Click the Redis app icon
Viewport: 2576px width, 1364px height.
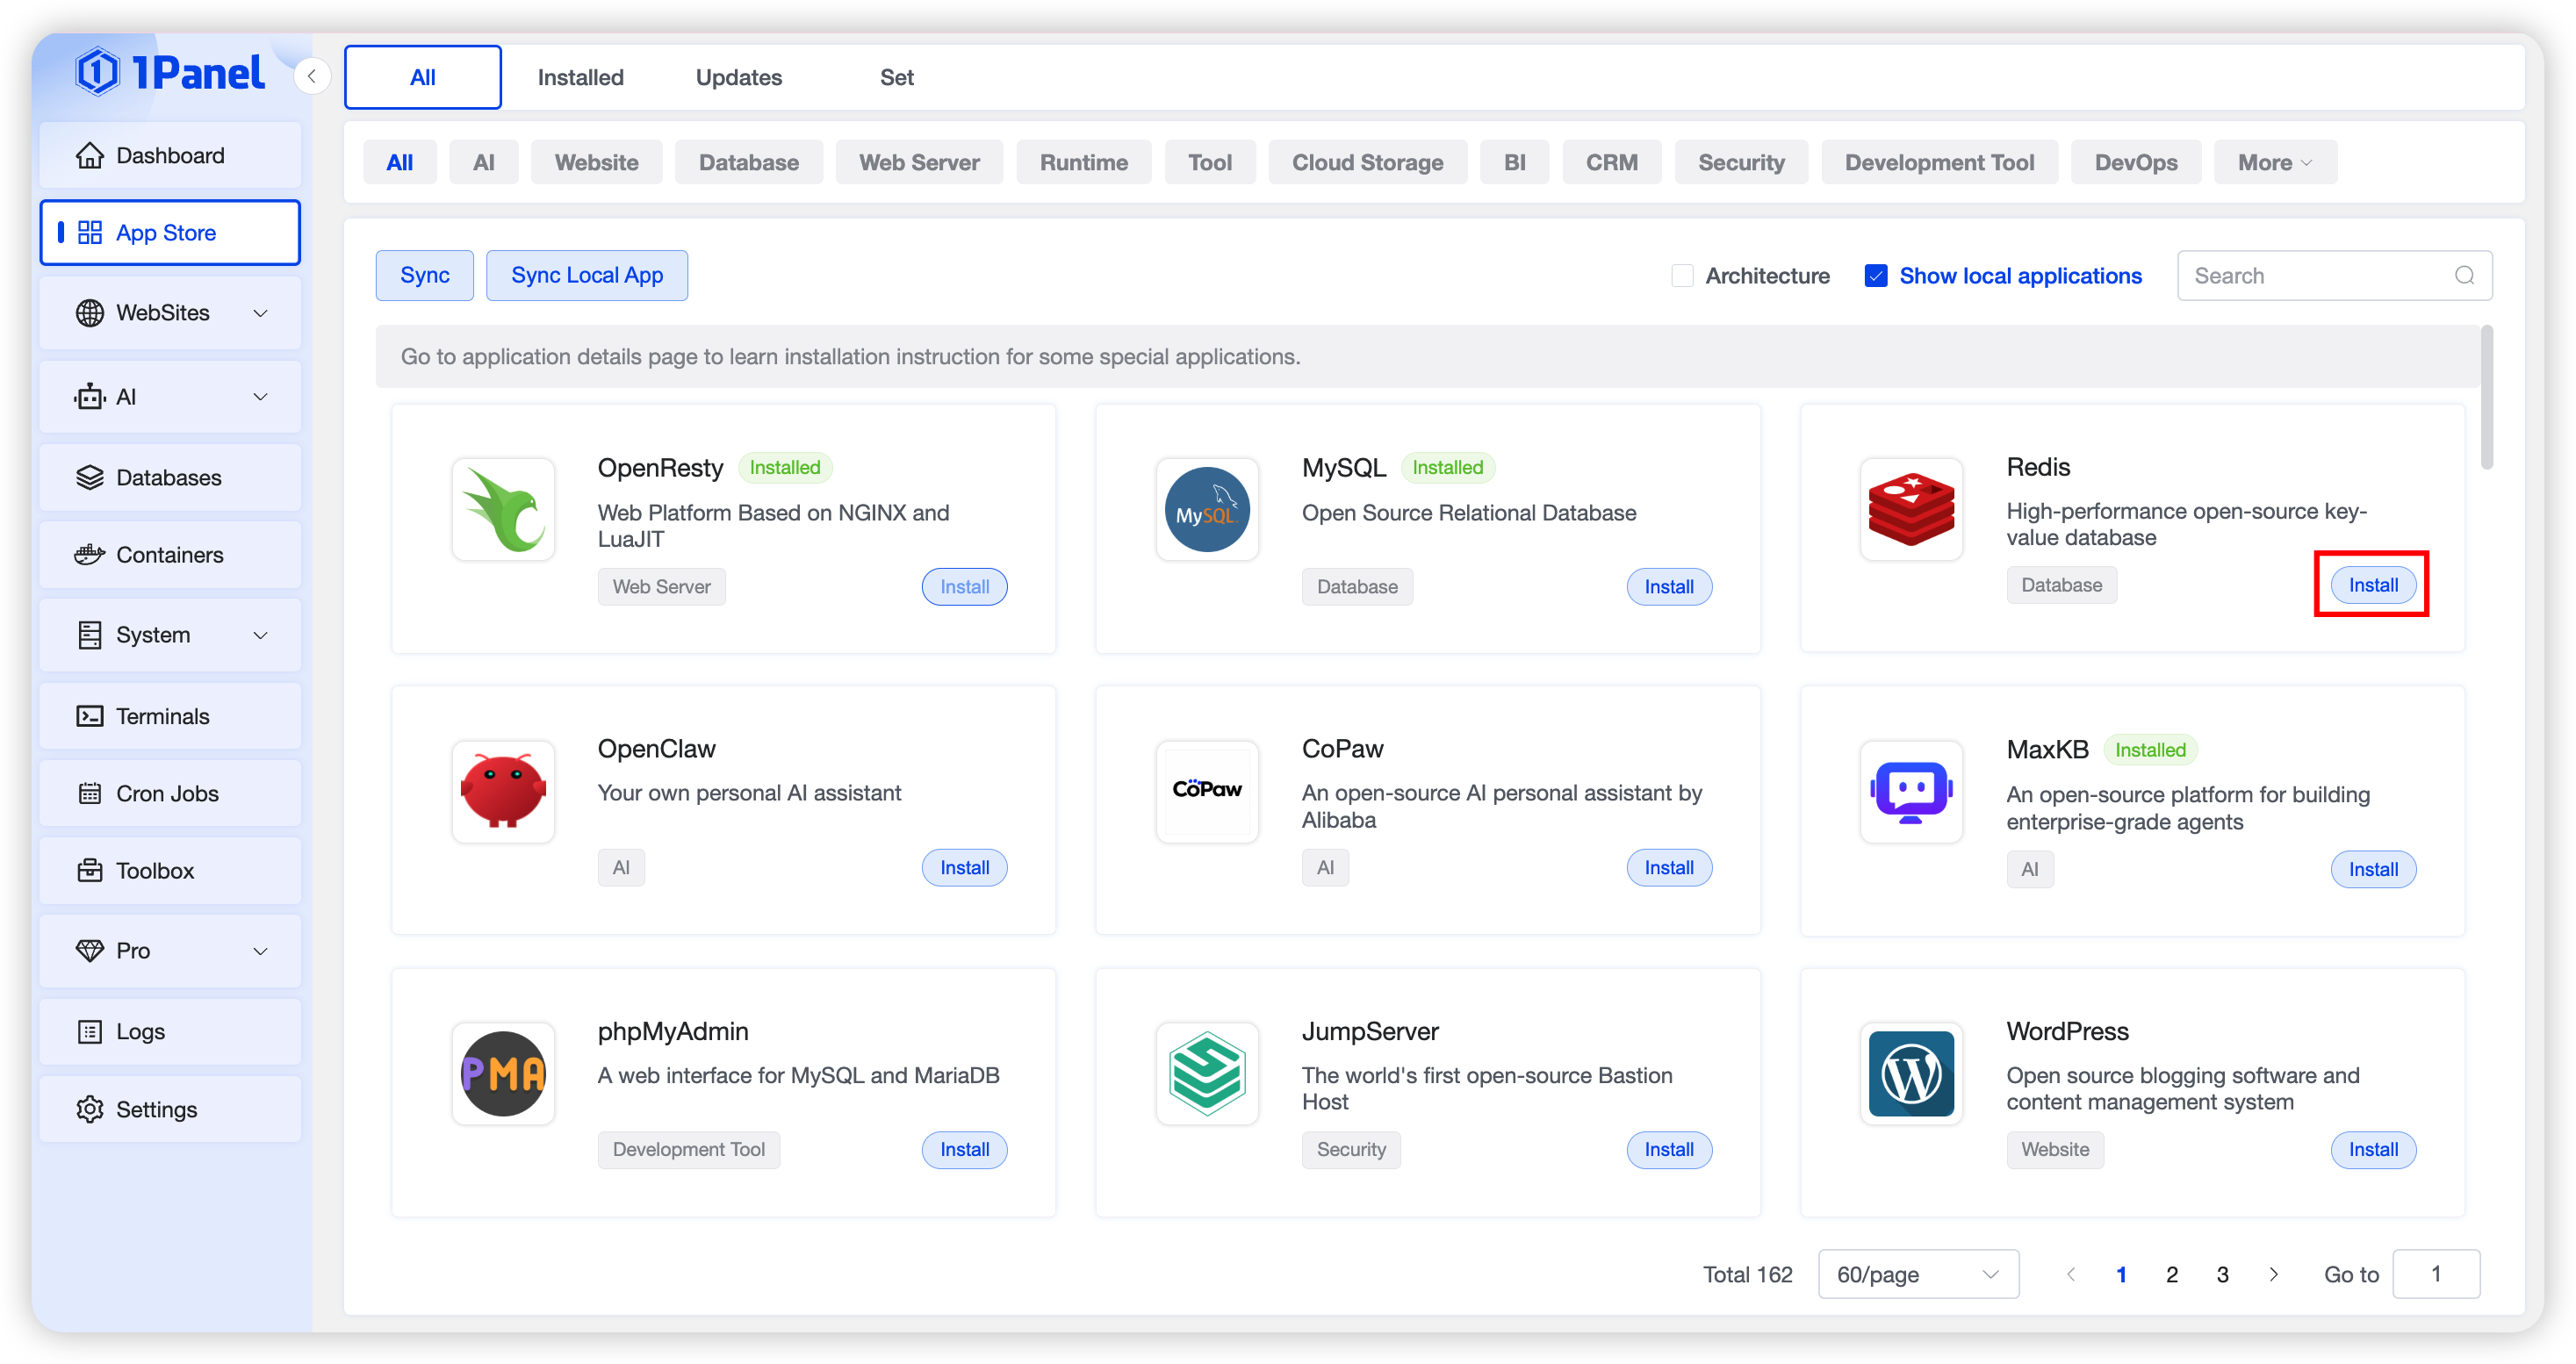[x=1911, y=509]
